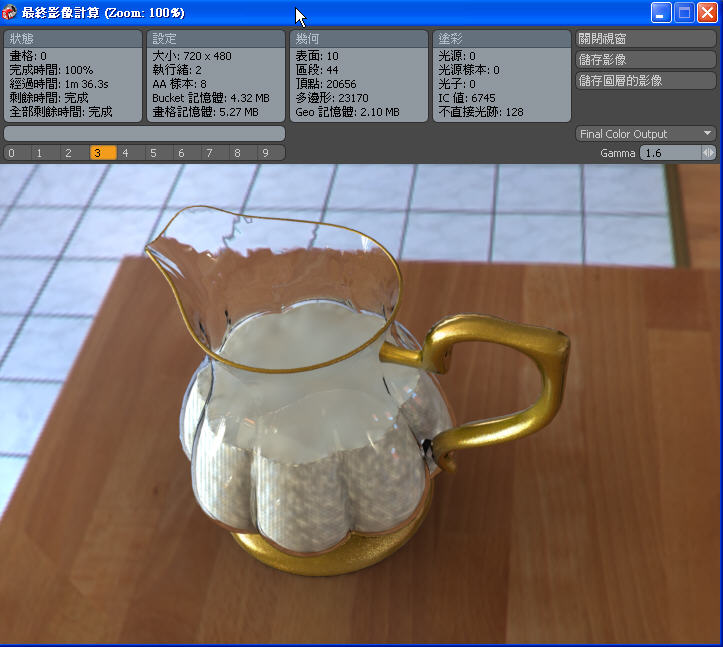The height and width of the screenshot is (647, 723).
Task: Click the '執行緒: 2' text
Action: (177, 70)
